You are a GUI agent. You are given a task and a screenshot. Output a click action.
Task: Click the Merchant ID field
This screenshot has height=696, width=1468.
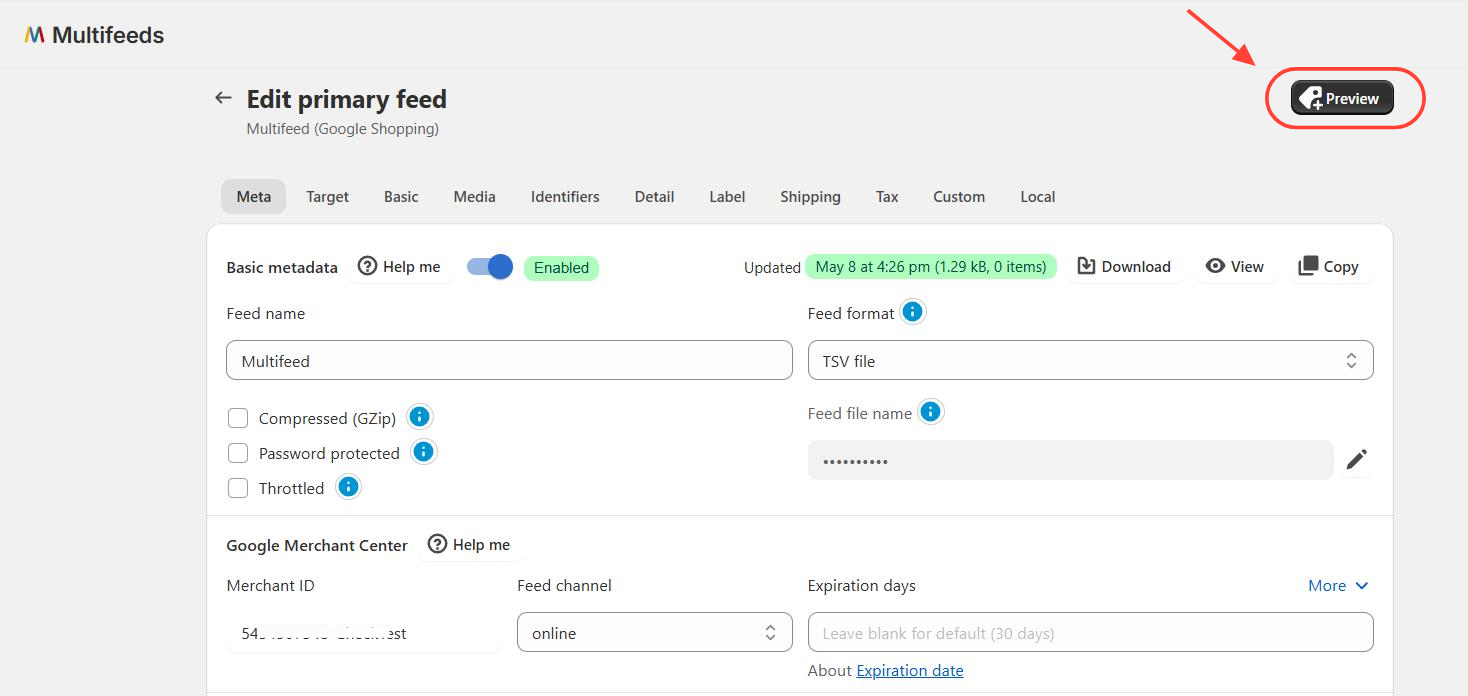364,632
